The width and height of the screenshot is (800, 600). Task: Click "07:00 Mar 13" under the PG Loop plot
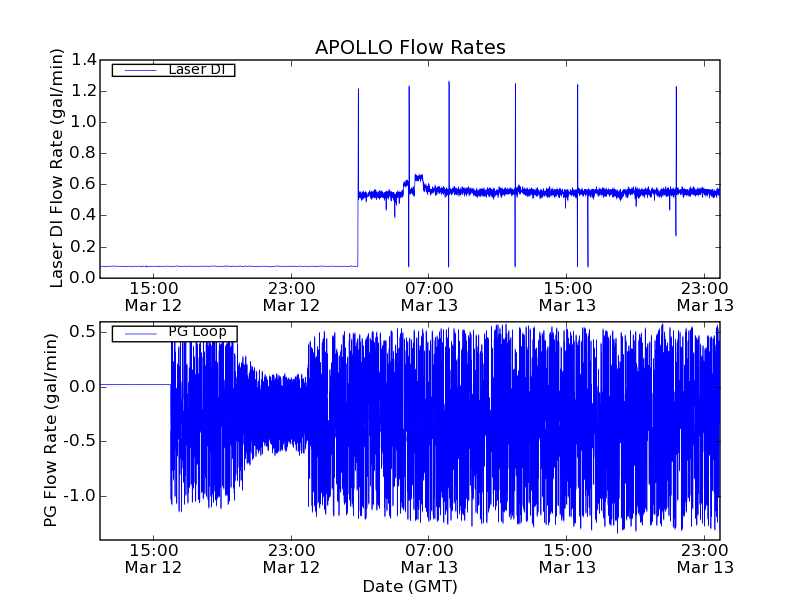429,559
